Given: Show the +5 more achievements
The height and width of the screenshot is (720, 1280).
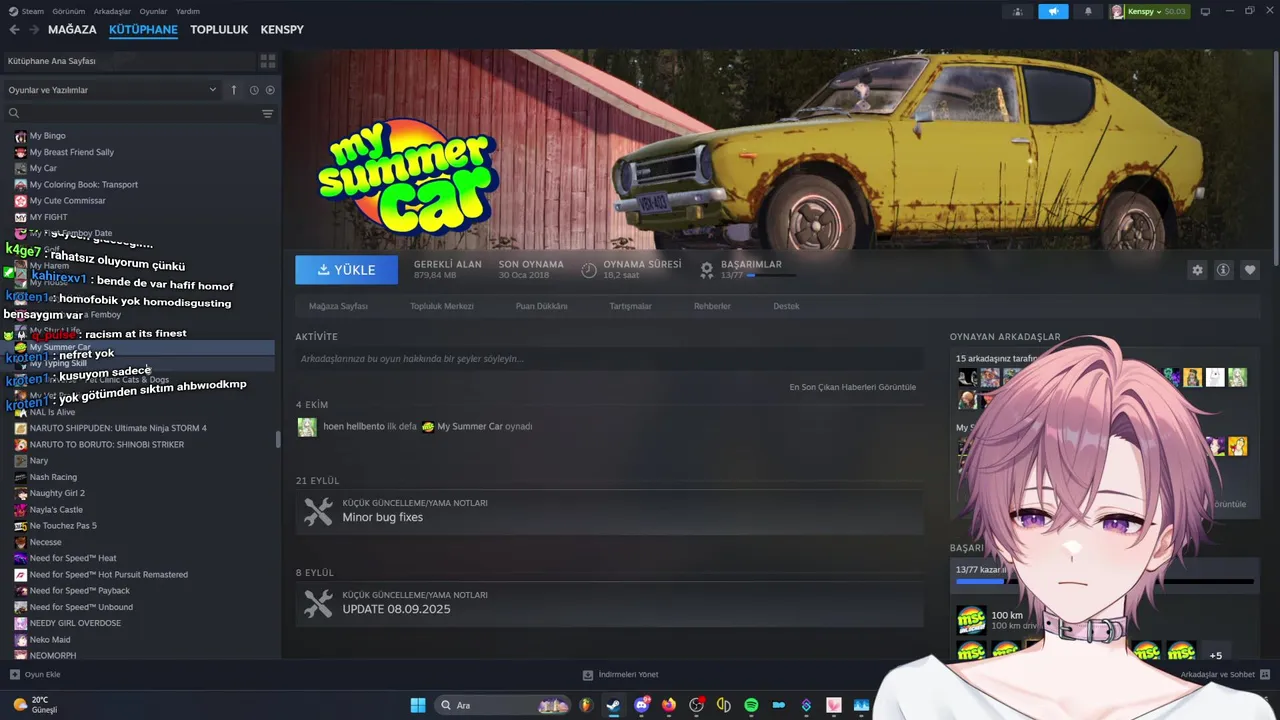Looking at the screenshot, I should (x=1215, y=656).
